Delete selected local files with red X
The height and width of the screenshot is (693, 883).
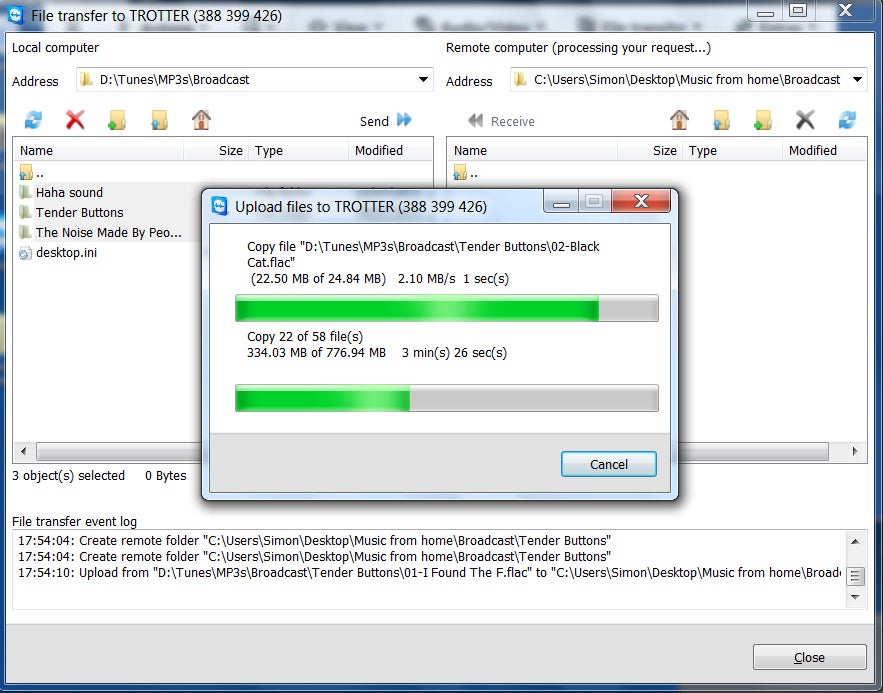pyautogui.click(x=75, y=119)
